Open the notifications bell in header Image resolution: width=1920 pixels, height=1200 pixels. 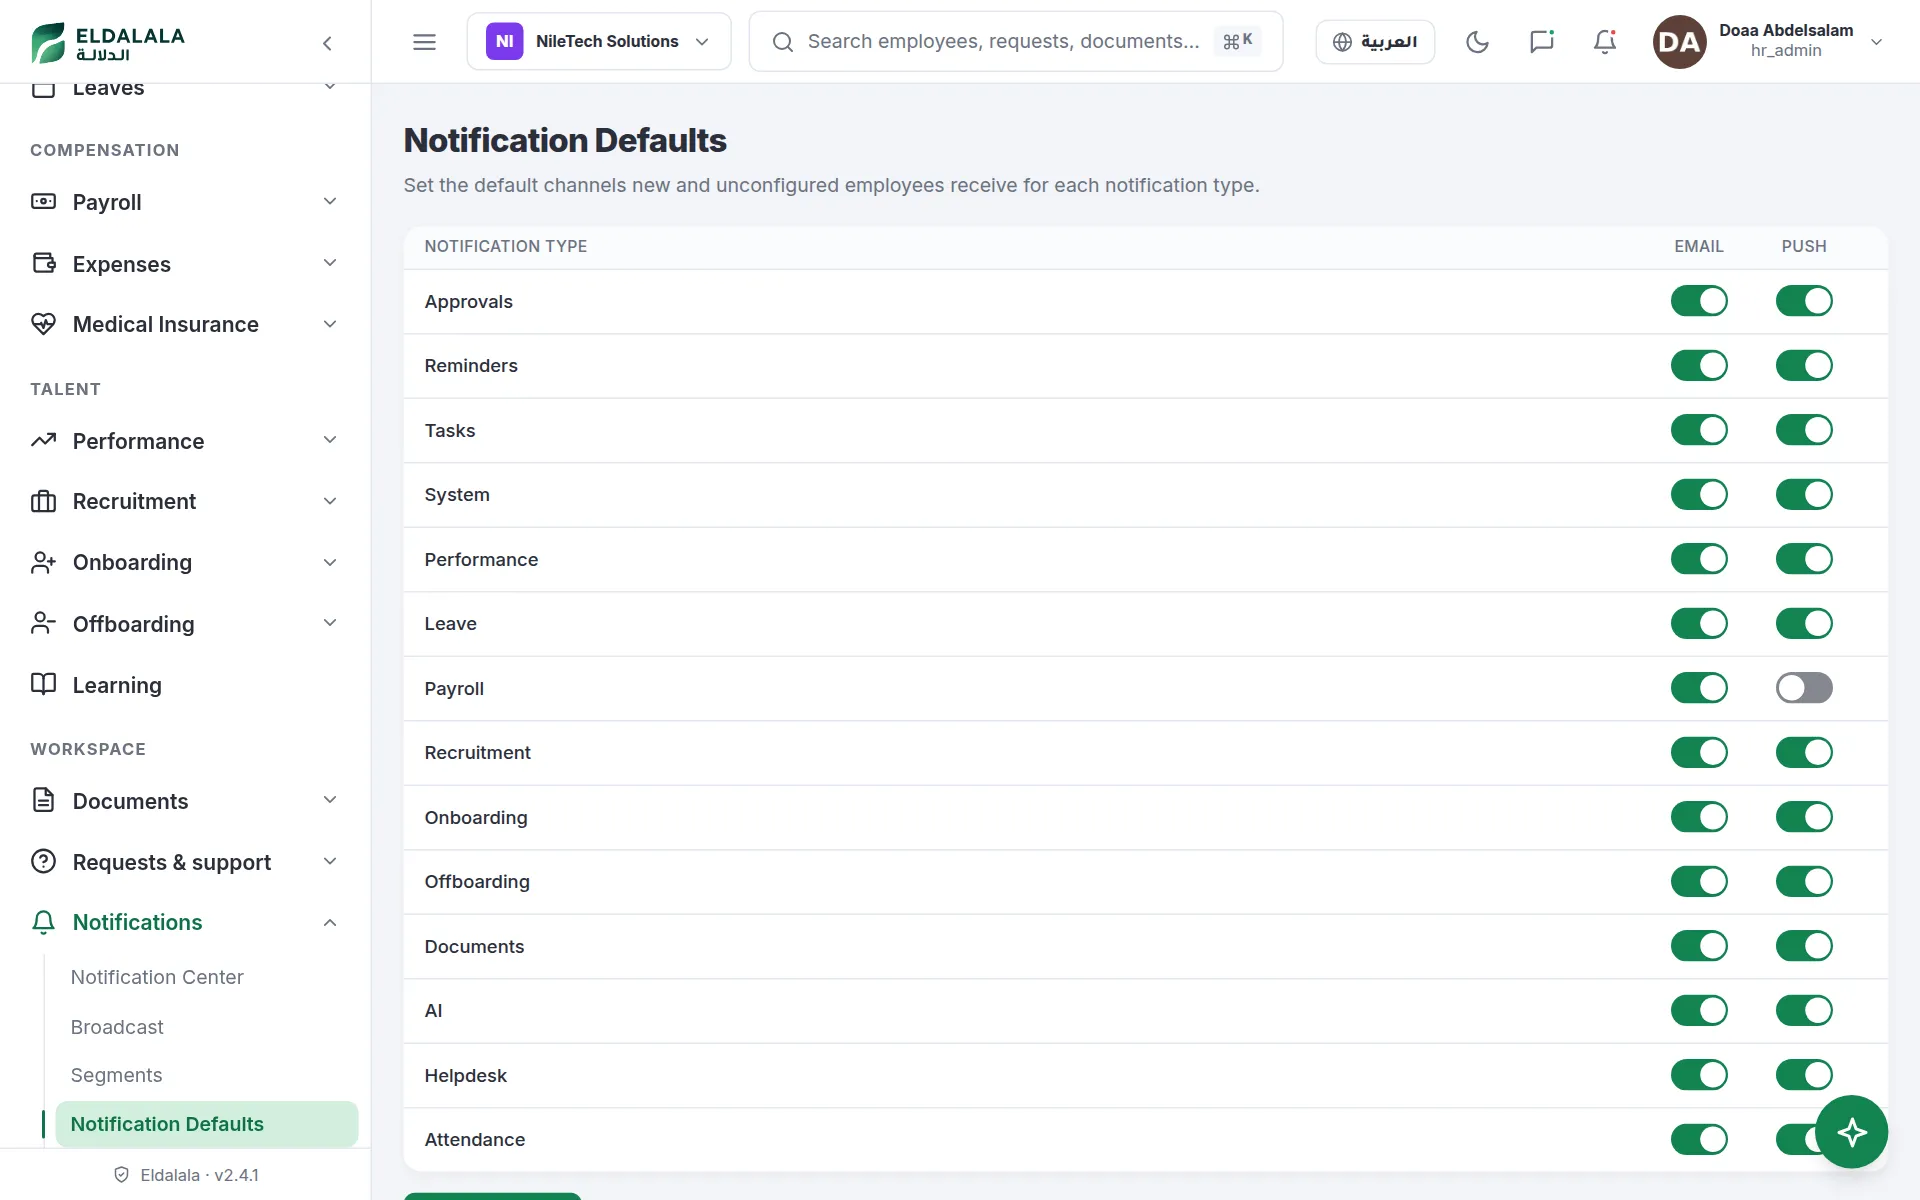point(1605,42)
